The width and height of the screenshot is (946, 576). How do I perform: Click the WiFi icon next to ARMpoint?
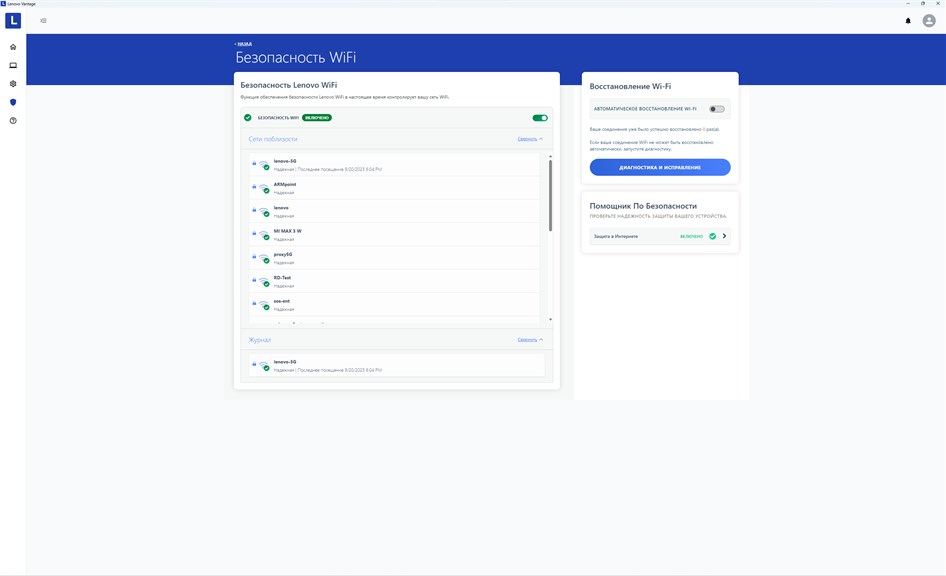pyautogui.click(x=264, y=188)
